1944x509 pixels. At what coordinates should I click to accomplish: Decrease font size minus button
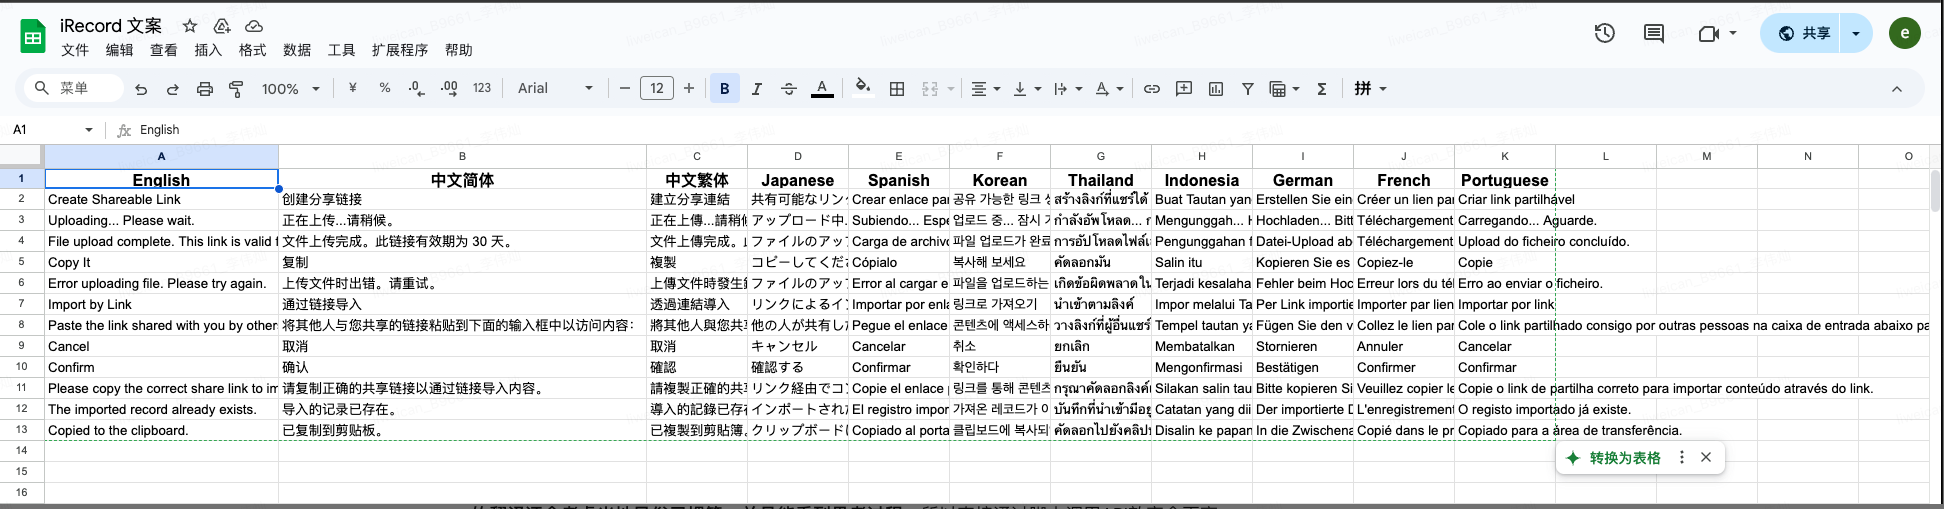(625, 89)
